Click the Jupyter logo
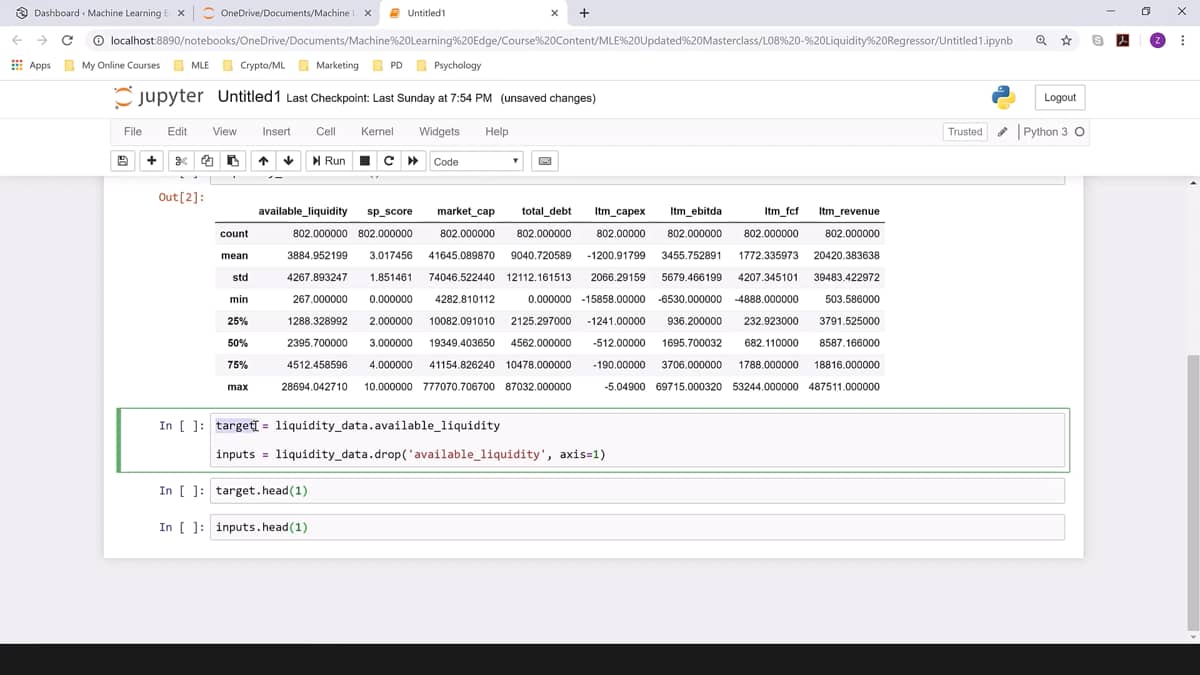Screen dimensions: 1200x675 (x=159, y=97)
